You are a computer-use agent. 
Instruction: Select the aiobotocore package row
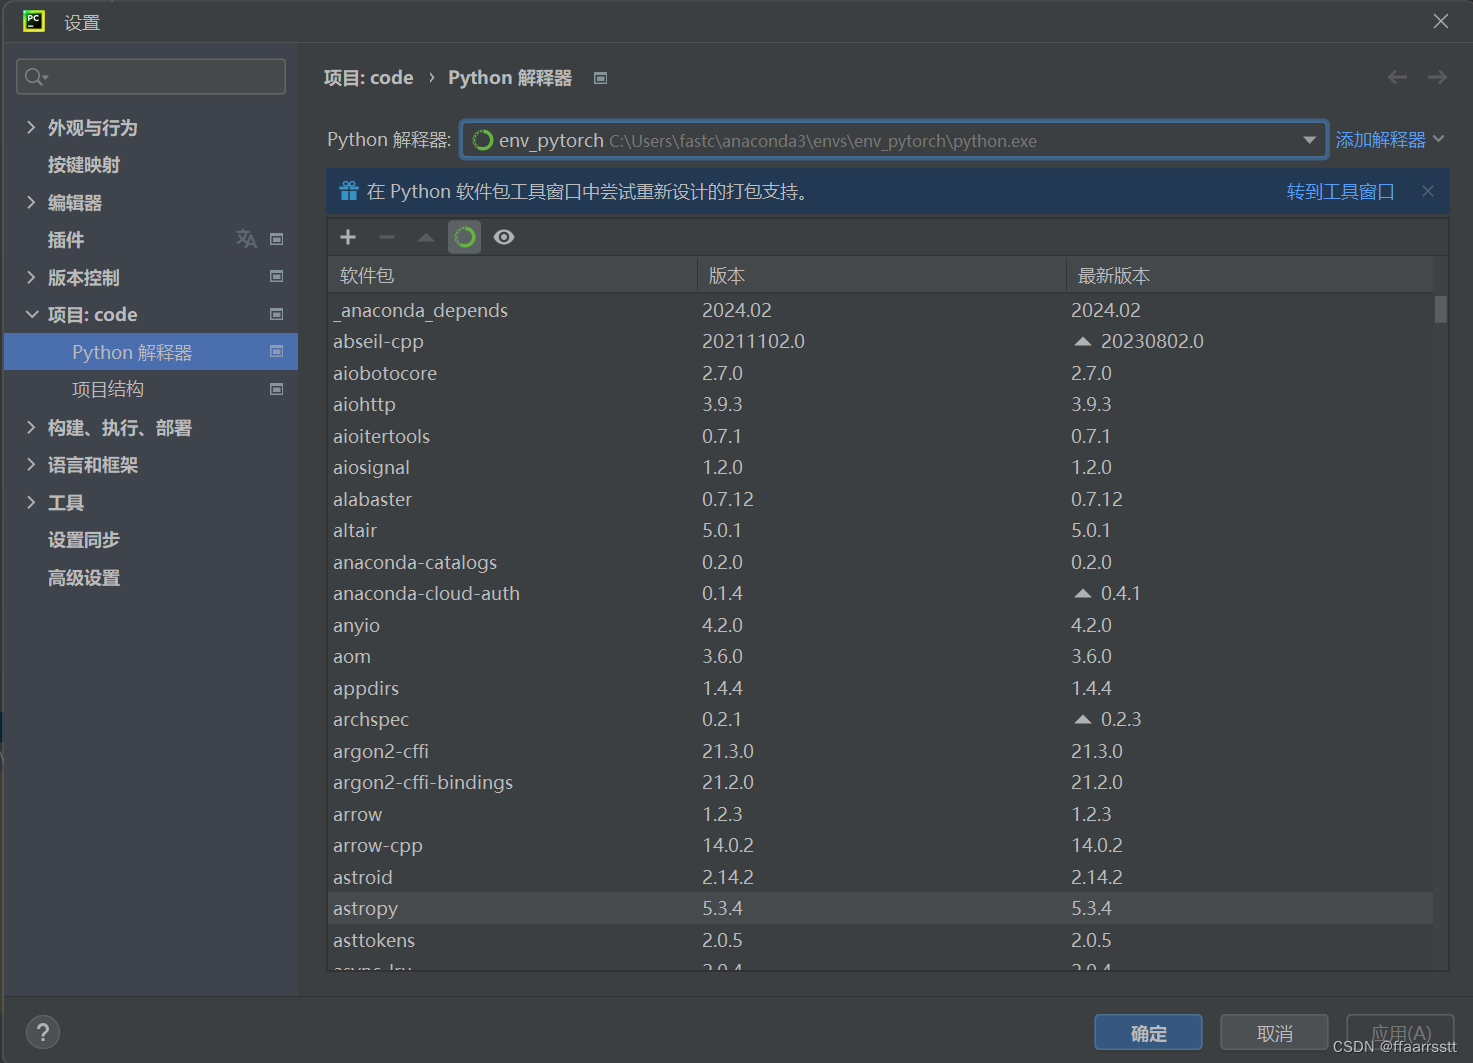coord(880,373)
